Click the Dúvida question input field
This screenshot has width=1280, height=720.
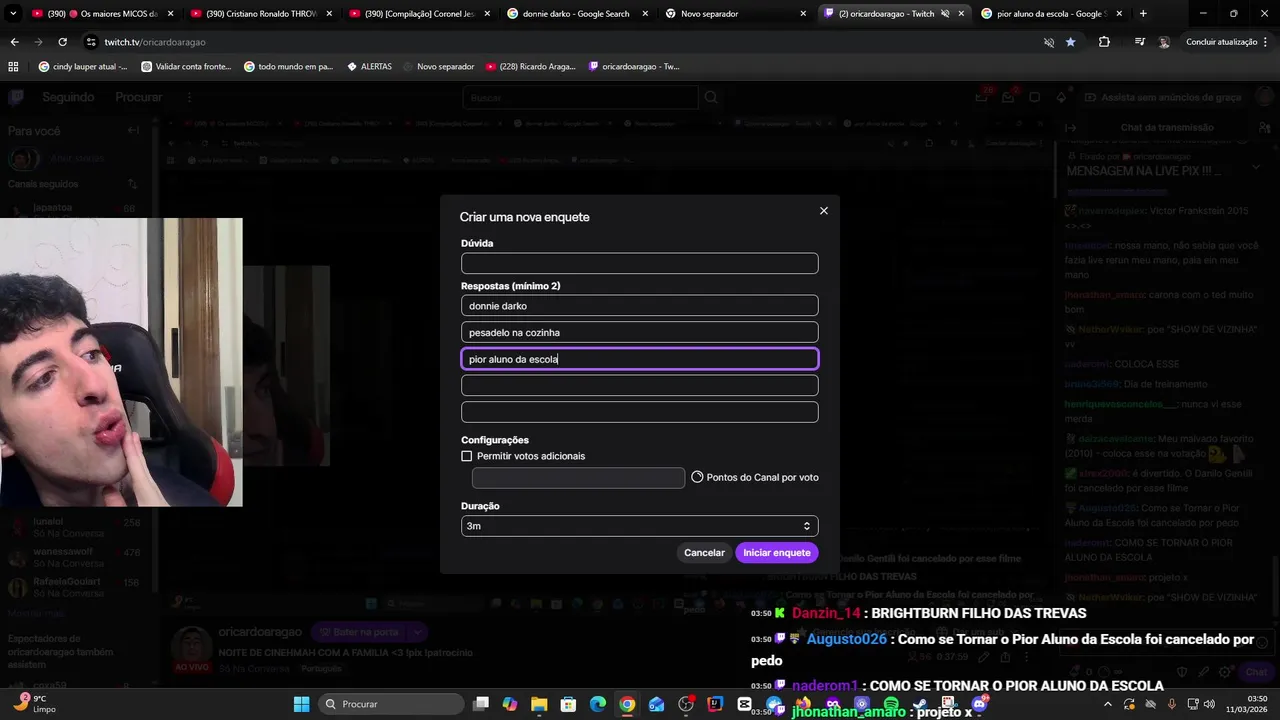click(x=639, y=263)
